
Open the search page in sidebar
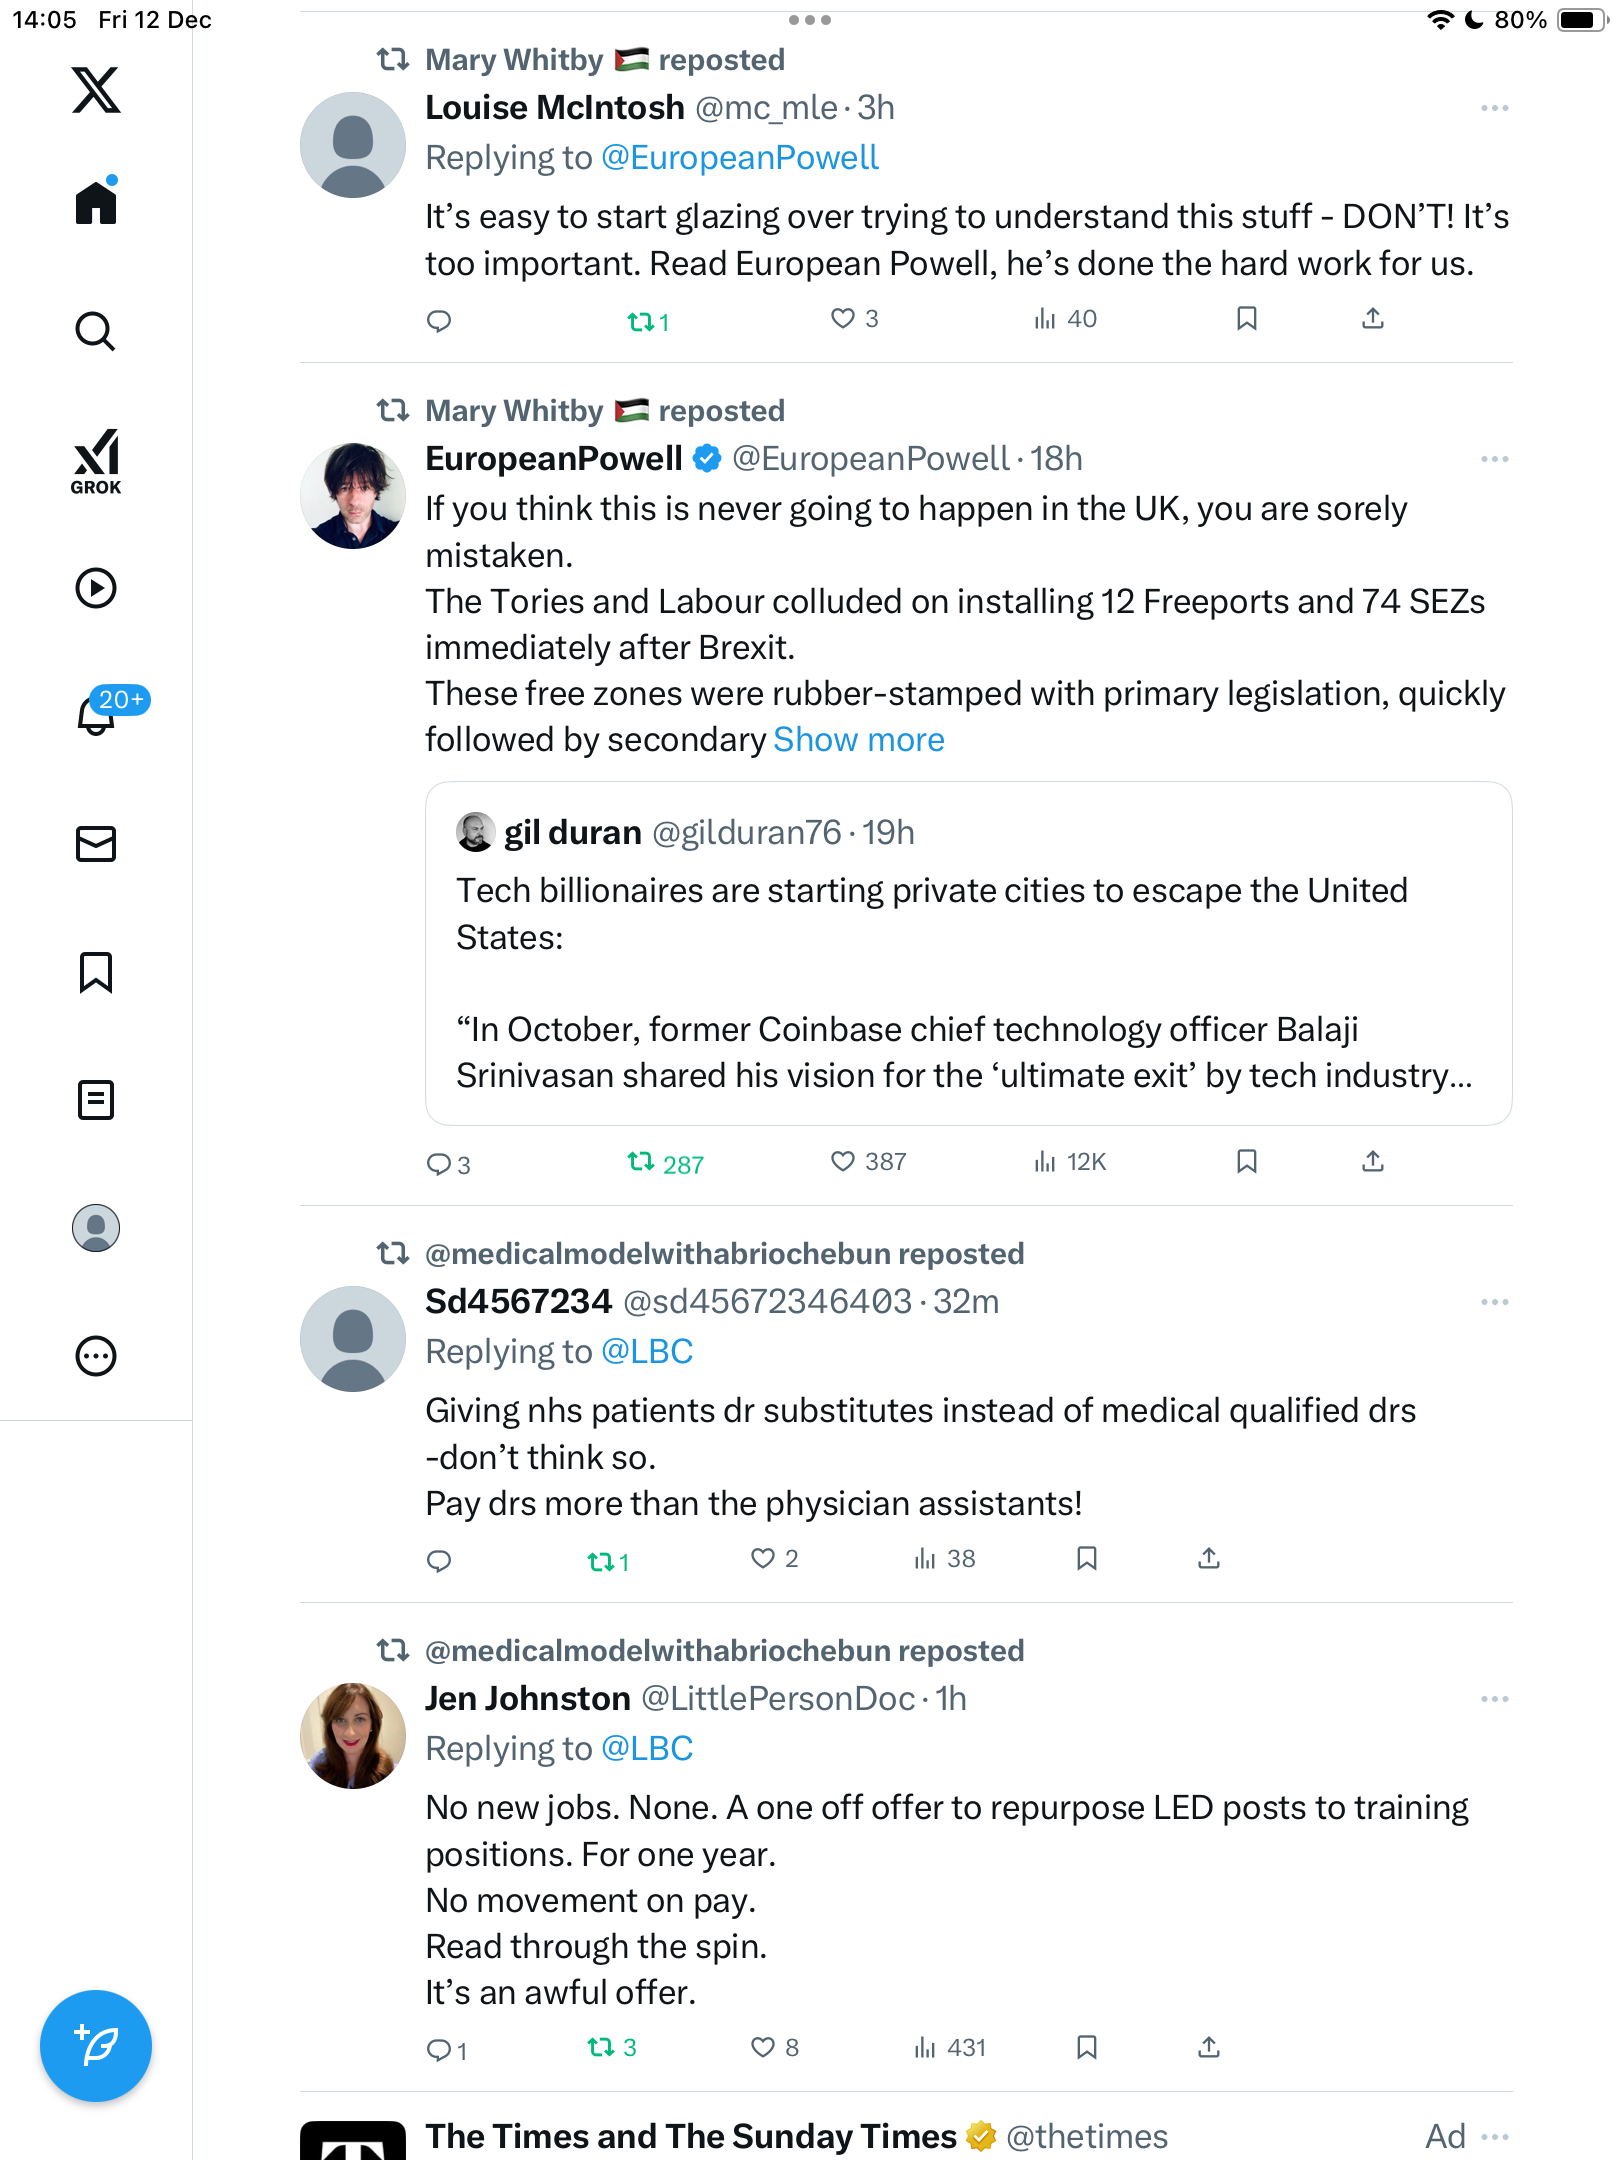coord(96,332)
